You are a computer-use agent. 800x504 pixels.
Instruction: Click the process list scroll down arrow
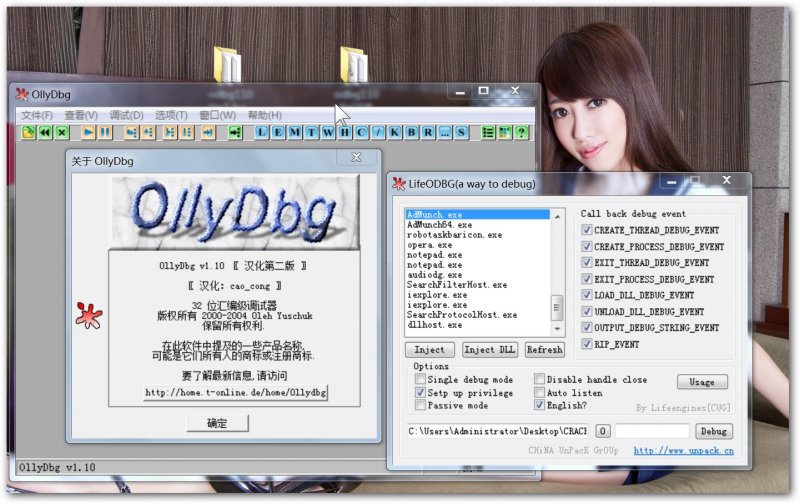point(557,329)
